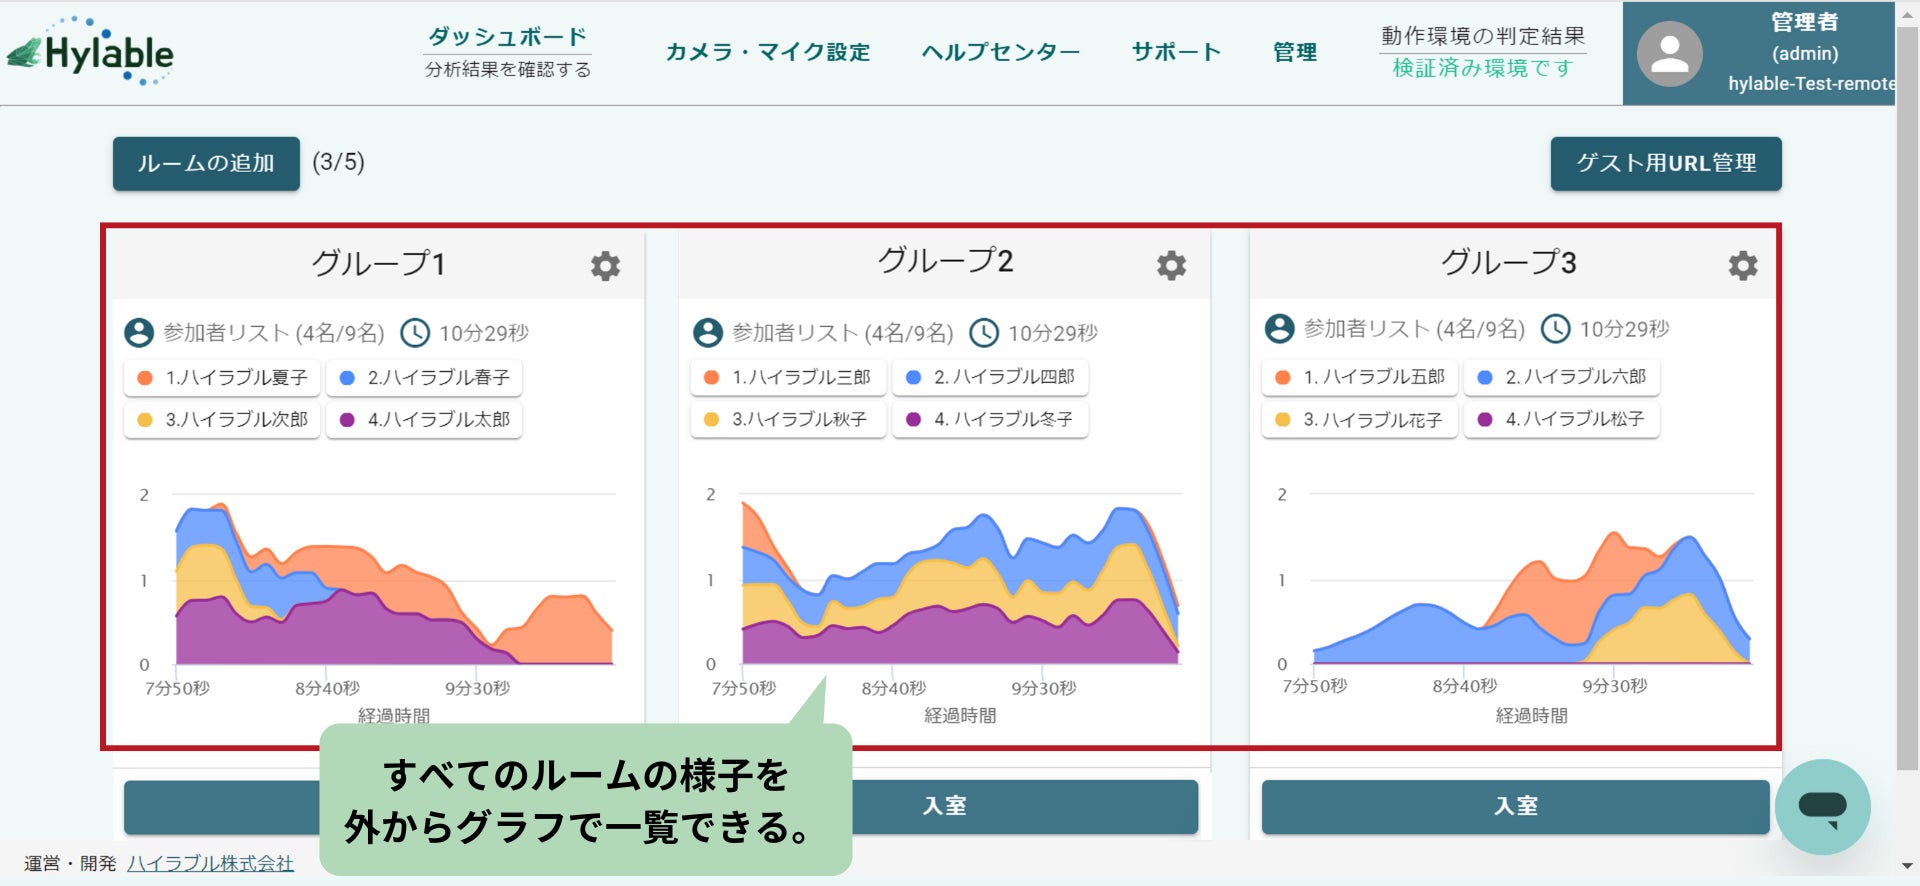1920x886 pixels.
Task: Click hylable-Test-remote account name
Action: click(x=1811, y=84)
